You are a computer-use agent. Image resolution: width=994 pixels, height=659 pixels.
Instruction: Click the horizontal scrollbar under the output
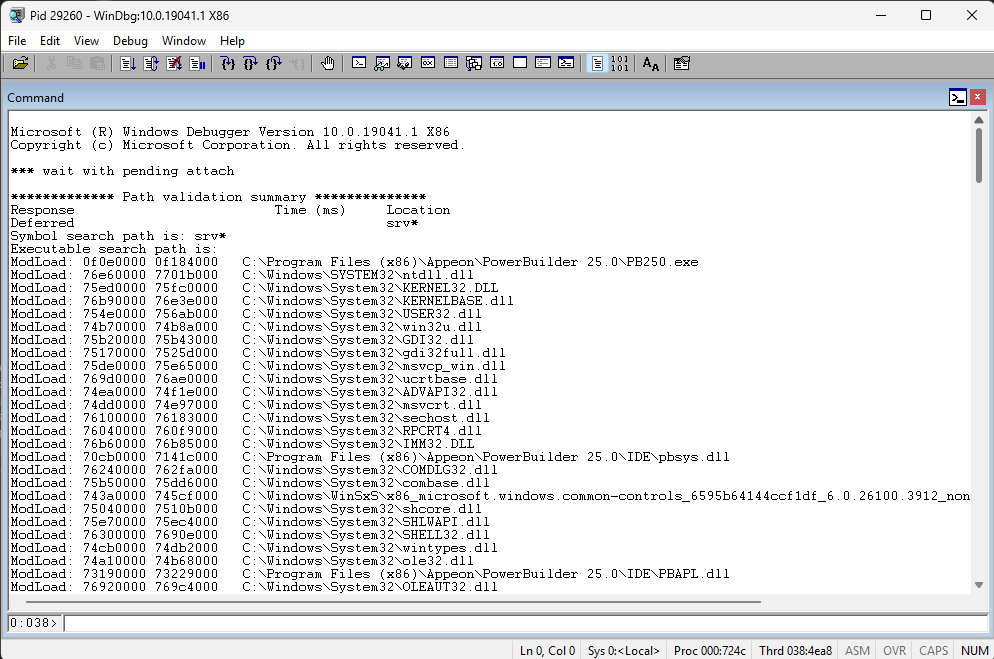[400, 603]
